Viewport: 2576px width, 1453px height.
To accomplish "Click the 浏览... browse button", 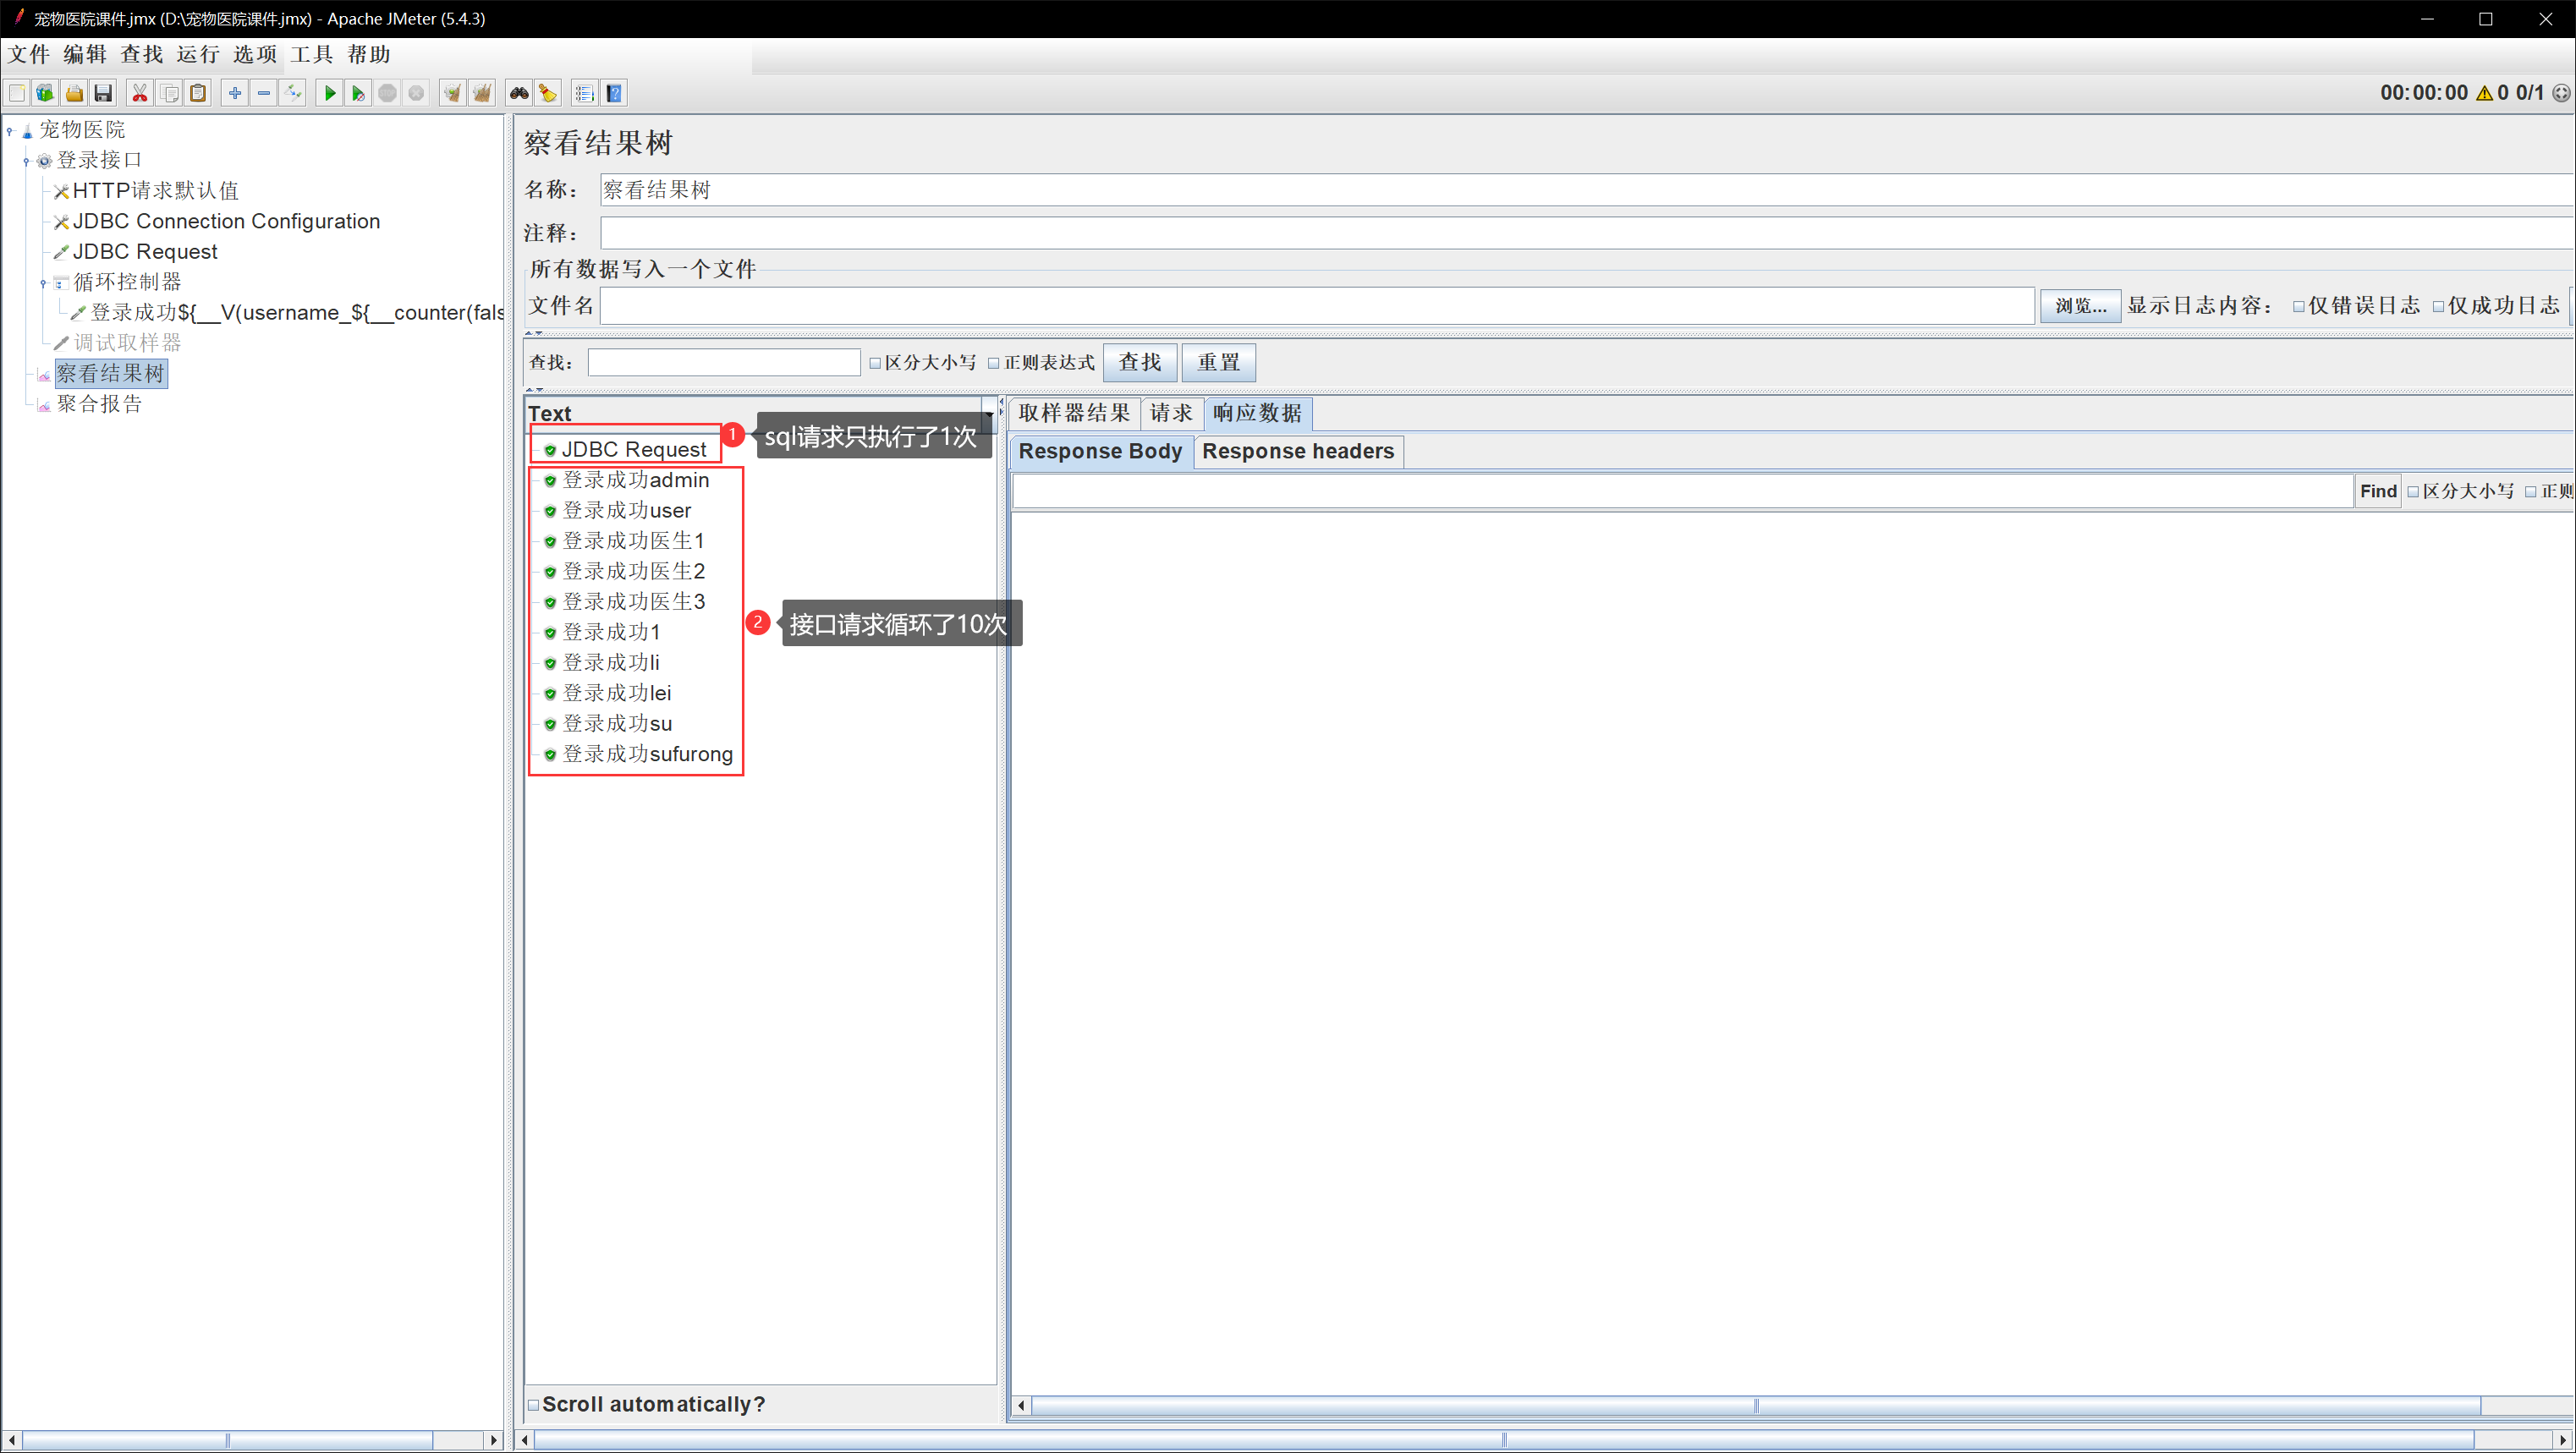I will [2079, 306].
